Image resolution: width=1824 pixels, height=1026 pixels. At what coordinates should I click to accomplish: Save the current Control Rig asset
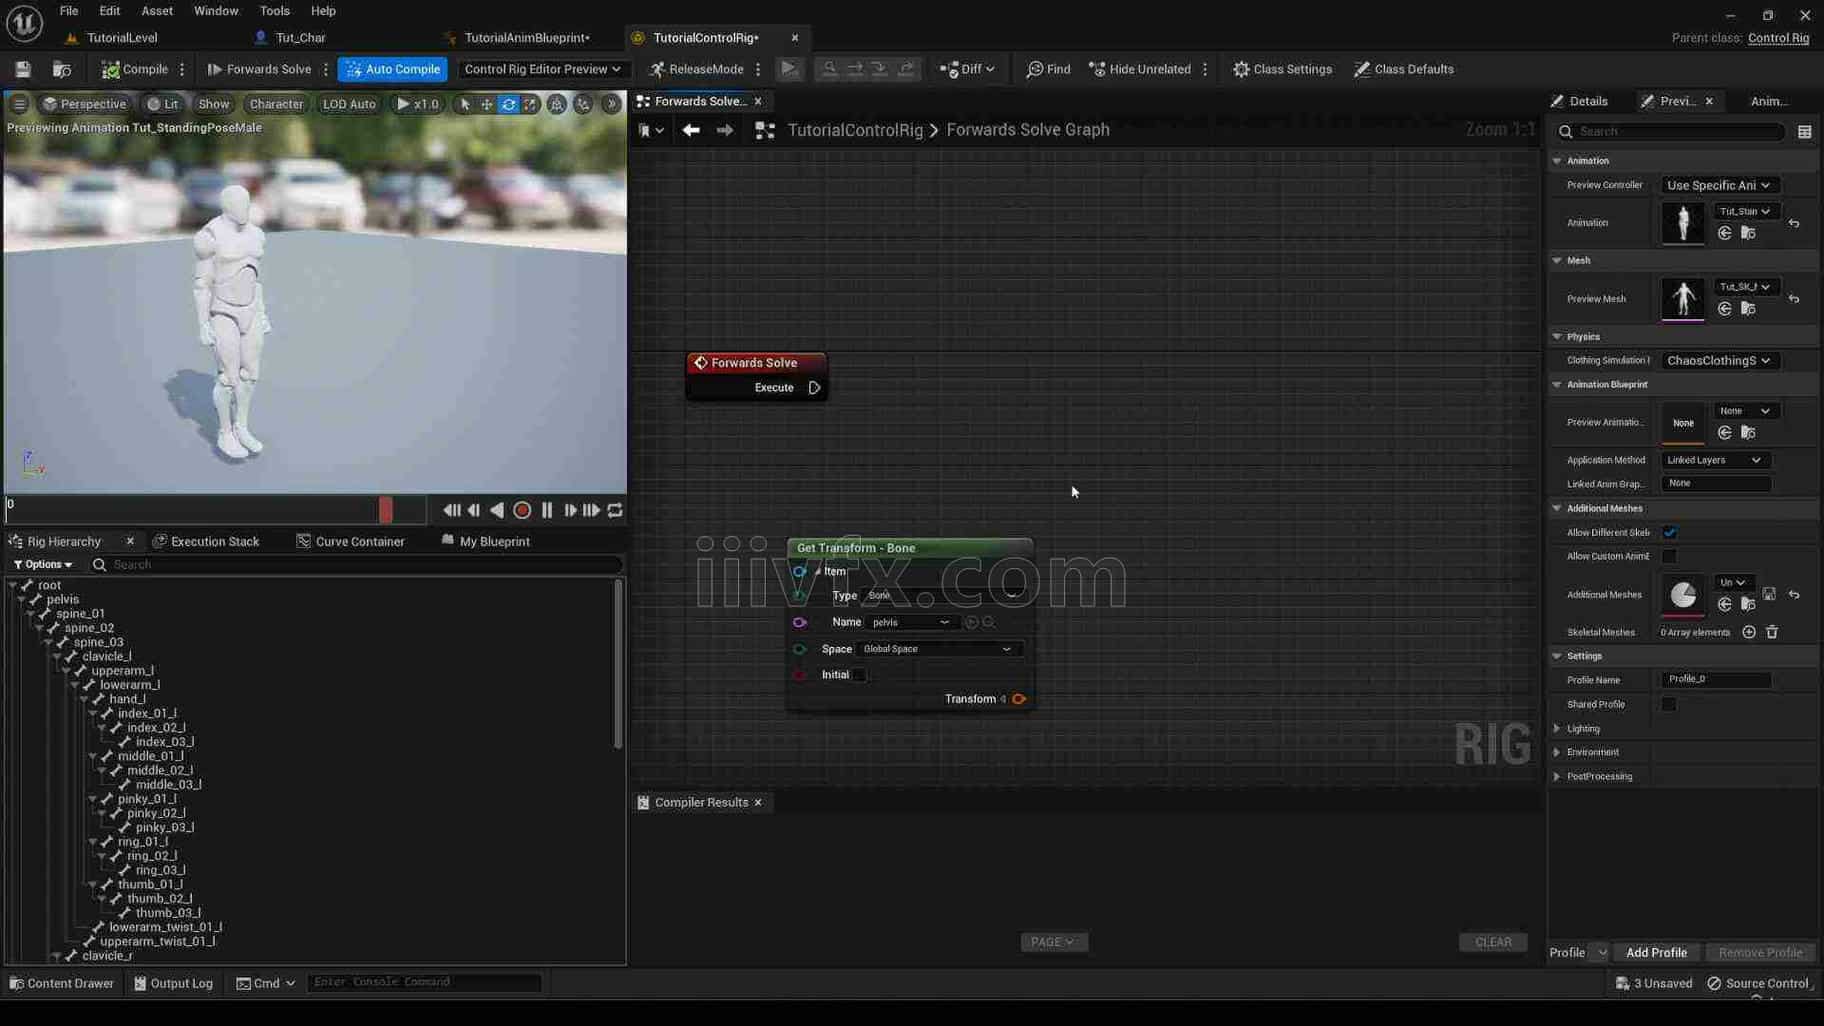(22, 69)
